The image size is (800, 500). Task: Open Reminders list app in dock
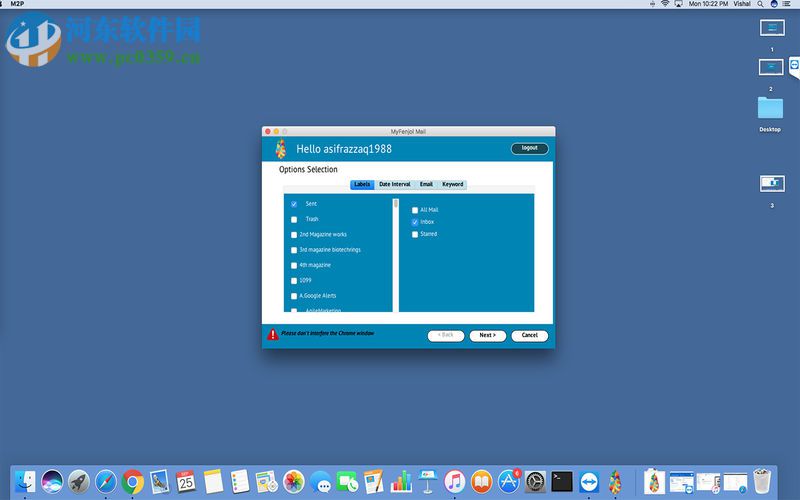240,482
